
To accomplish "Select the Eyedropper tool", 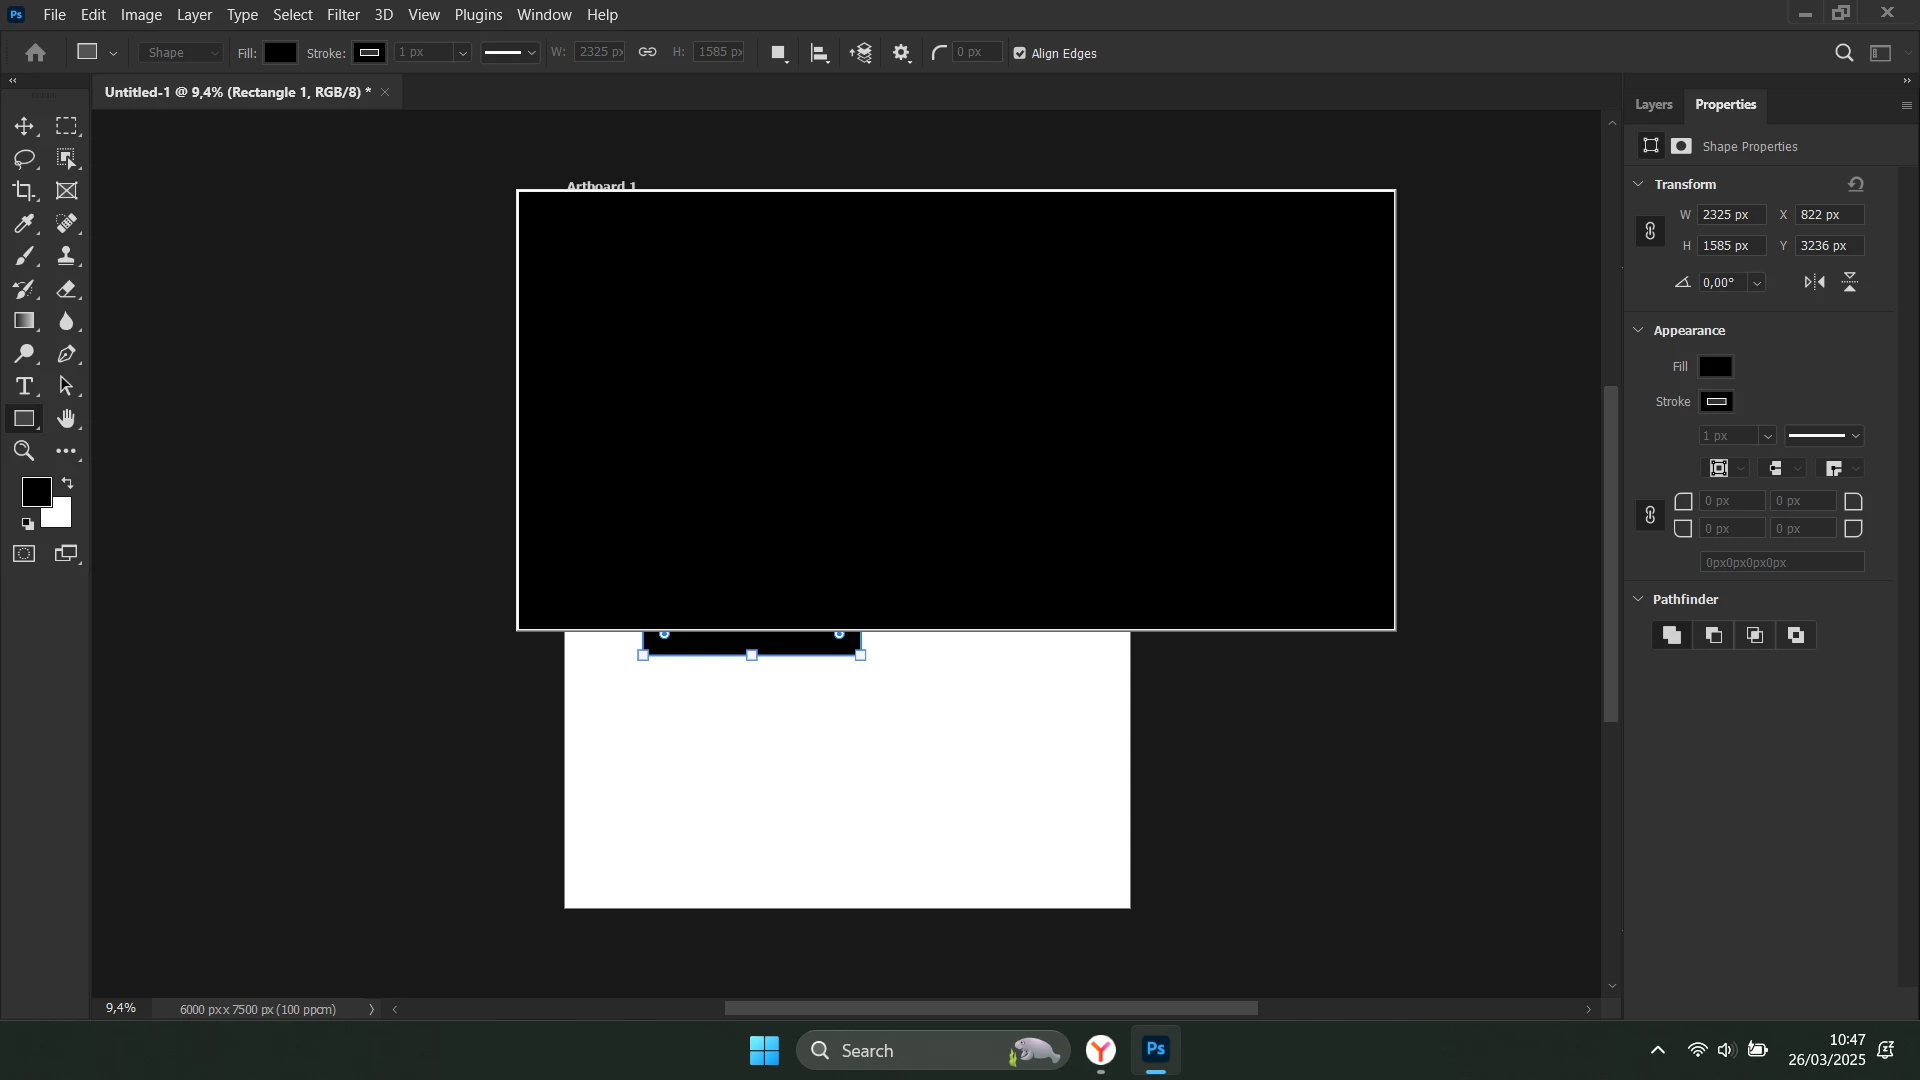I will click(x=24, y=224).
